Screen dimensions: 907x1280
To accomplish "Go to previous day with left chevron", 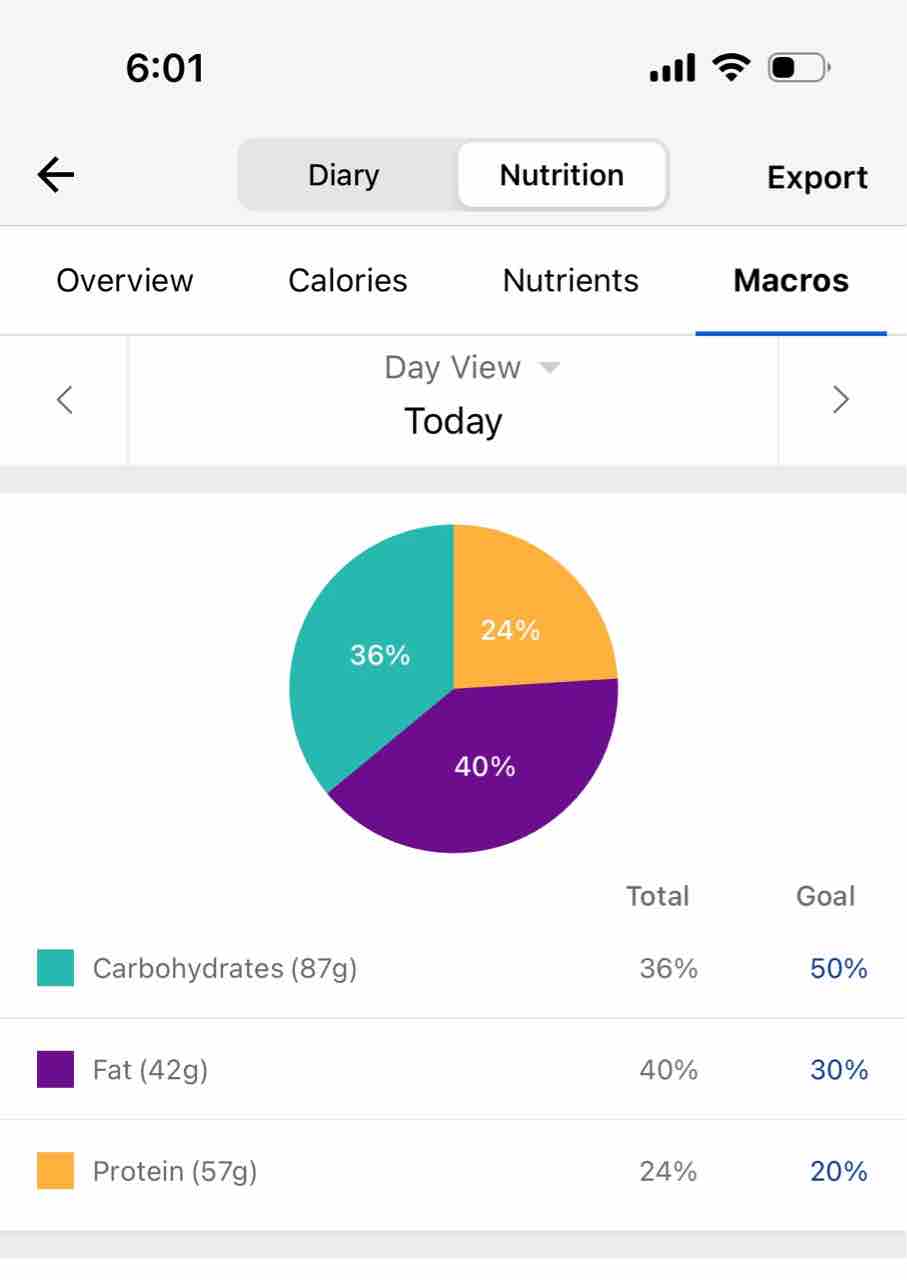I will 65,400.
